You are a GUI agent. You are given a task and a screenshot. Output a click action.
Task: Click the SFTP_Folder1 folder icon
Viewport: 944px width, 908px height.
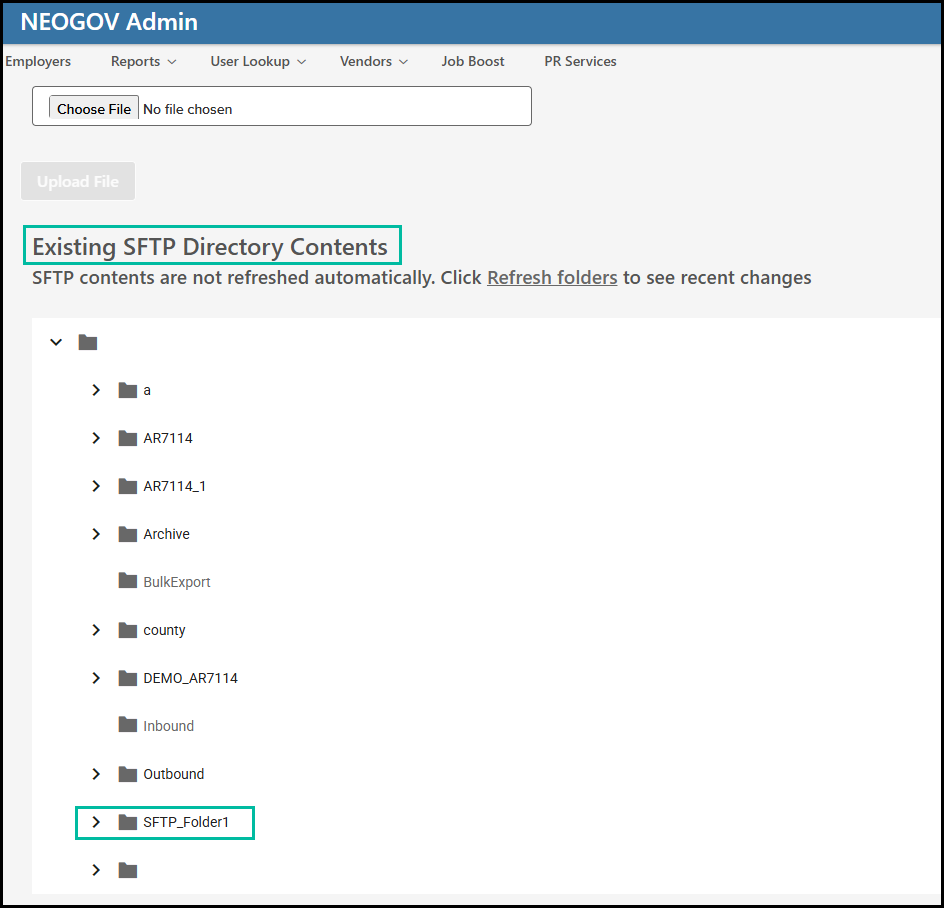click(x=128, y=822)
